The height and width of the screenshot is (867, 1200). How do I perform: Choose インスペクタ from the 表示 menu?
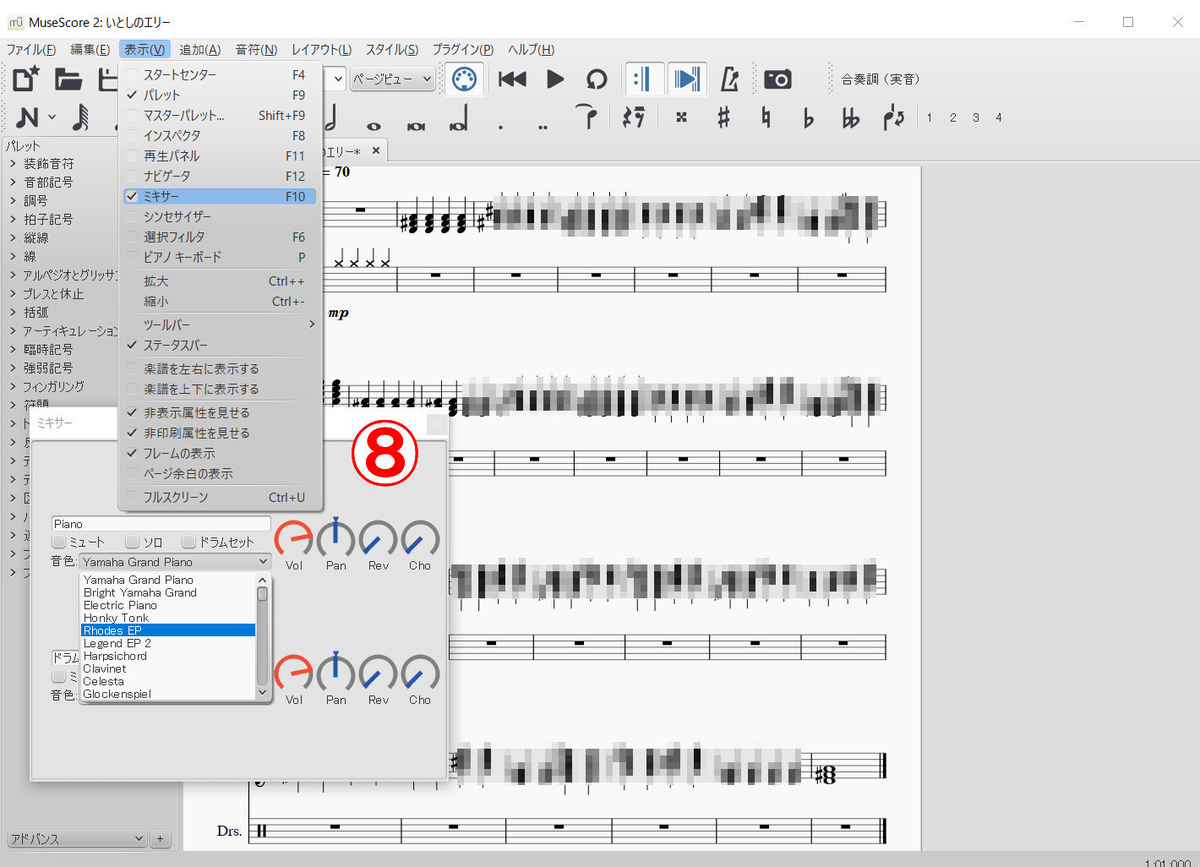tap(219, 136)
